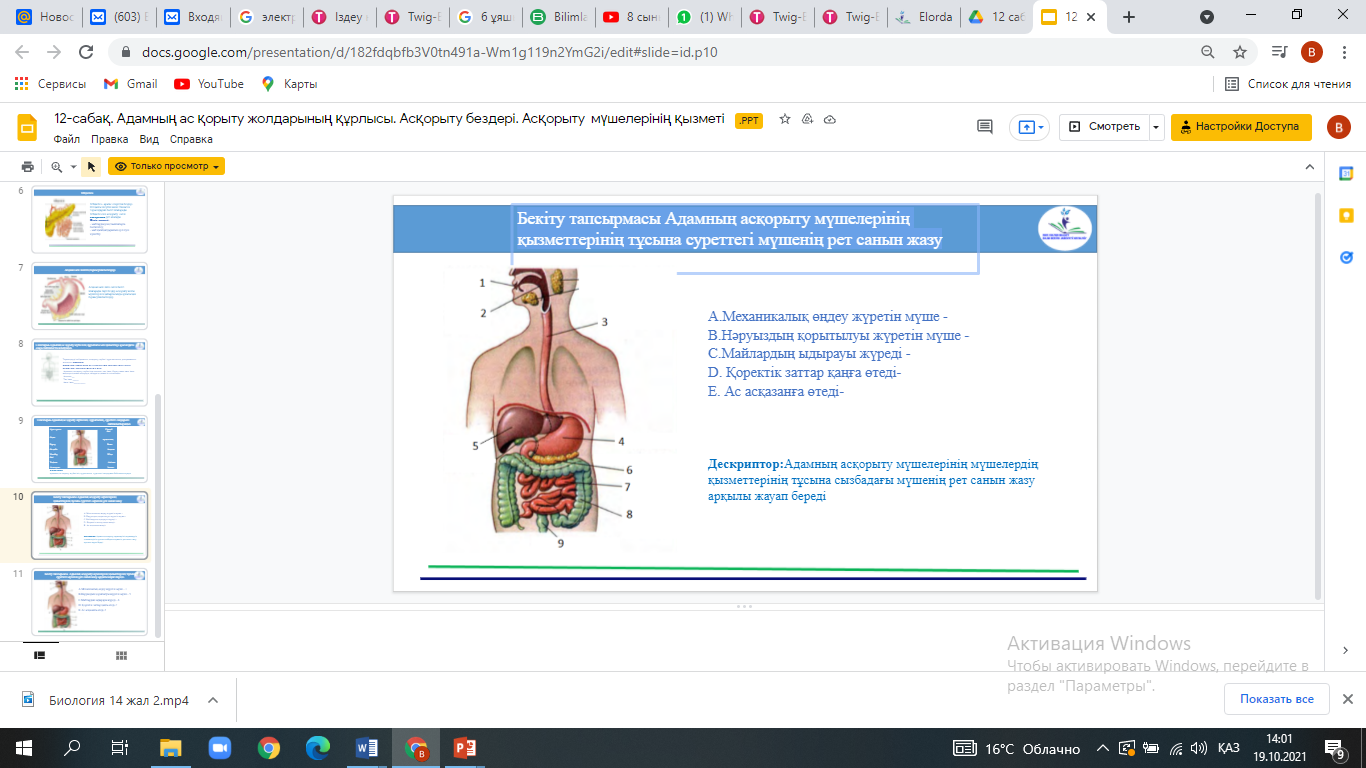The image size is (1366, 768).
Task: Open the Google Slides home icon
Action: coord(28,127)
